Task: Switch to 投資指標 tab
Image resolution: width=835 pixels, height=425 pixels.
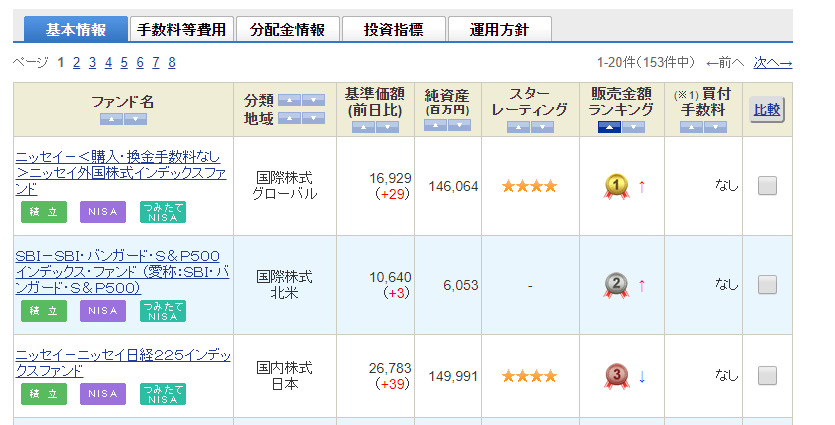Action: coord(394,29)
